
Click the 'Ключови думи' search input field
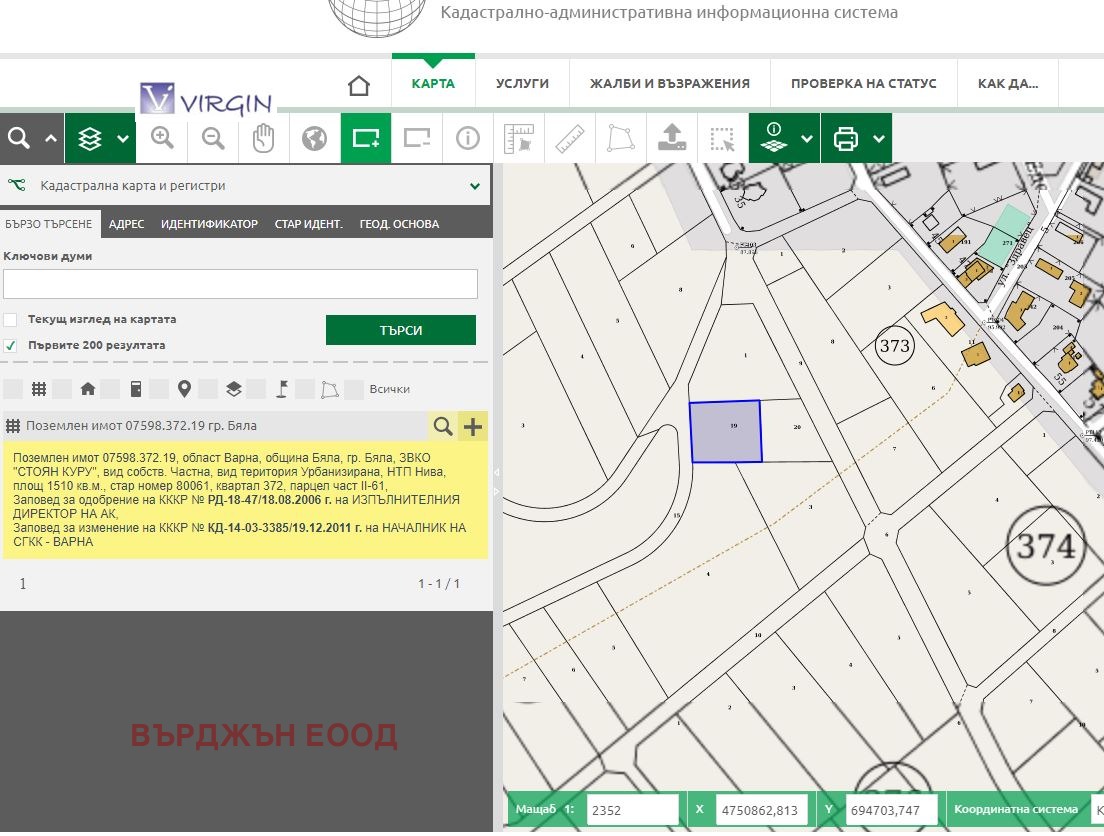[240, 284]
